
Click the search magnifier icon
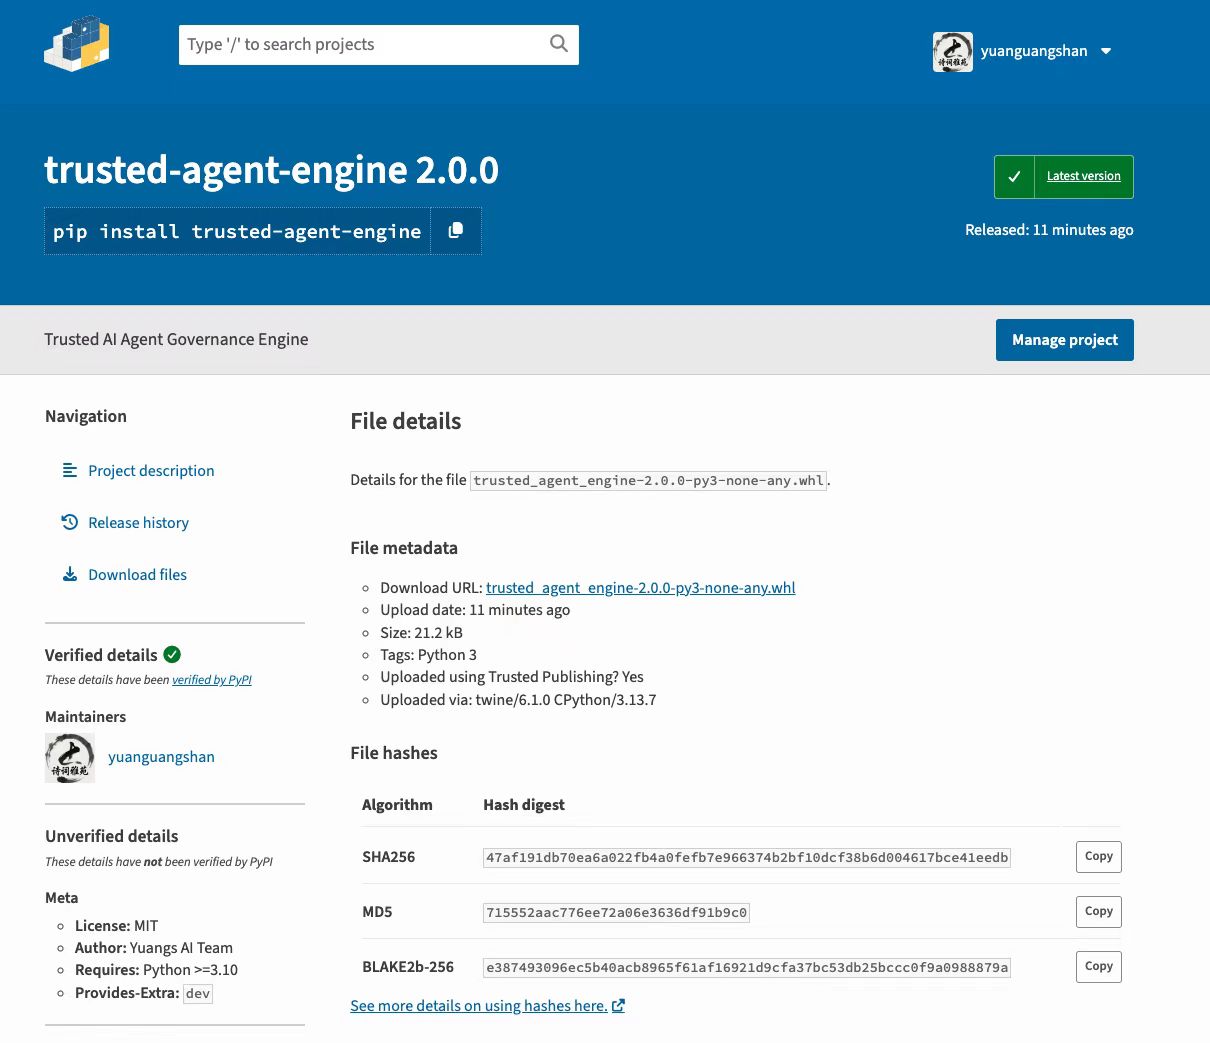pos(559,44)
